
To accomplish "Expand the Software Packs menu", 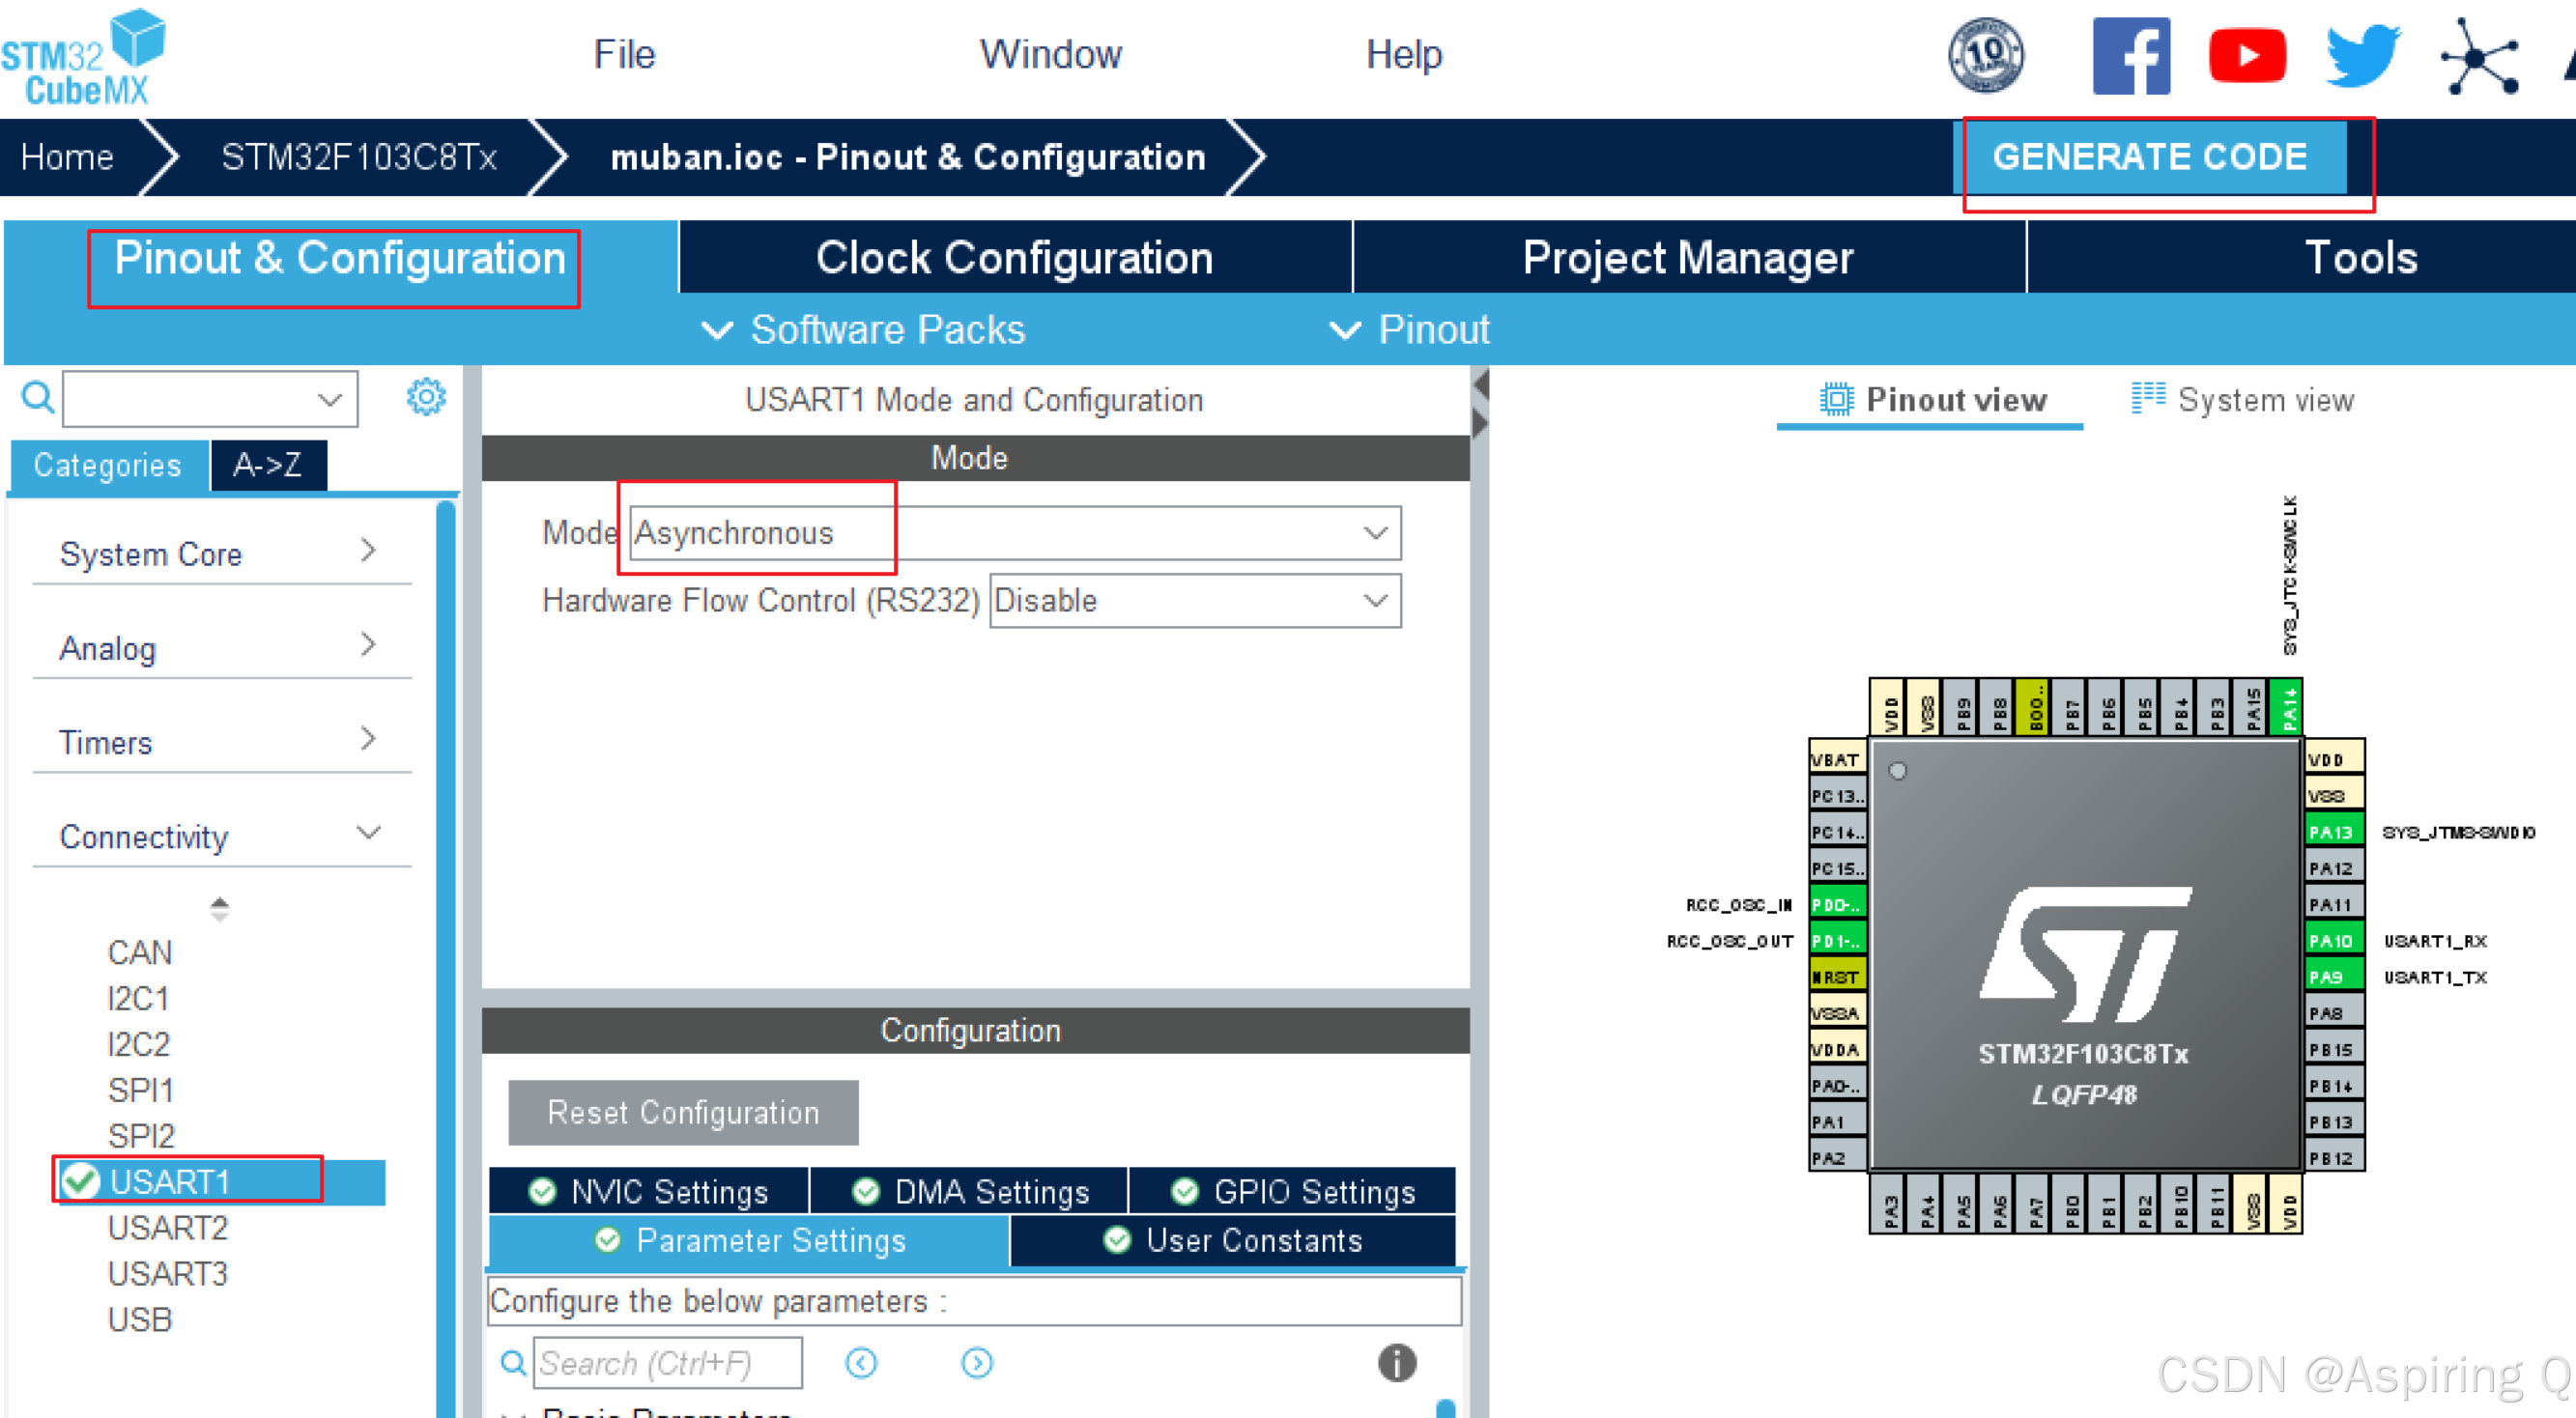I will (864, 329).
